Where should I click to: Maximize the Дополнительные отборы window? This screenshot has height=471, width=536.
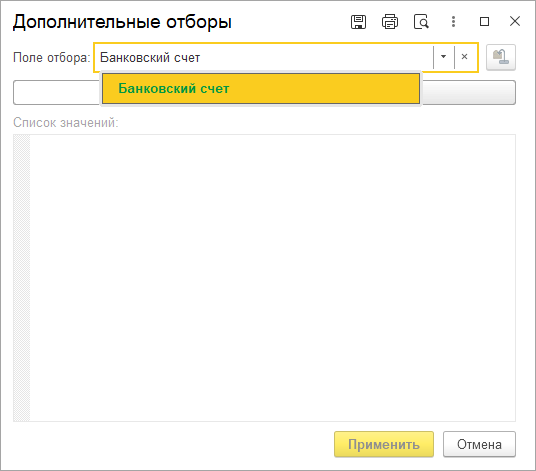point(484,22)
